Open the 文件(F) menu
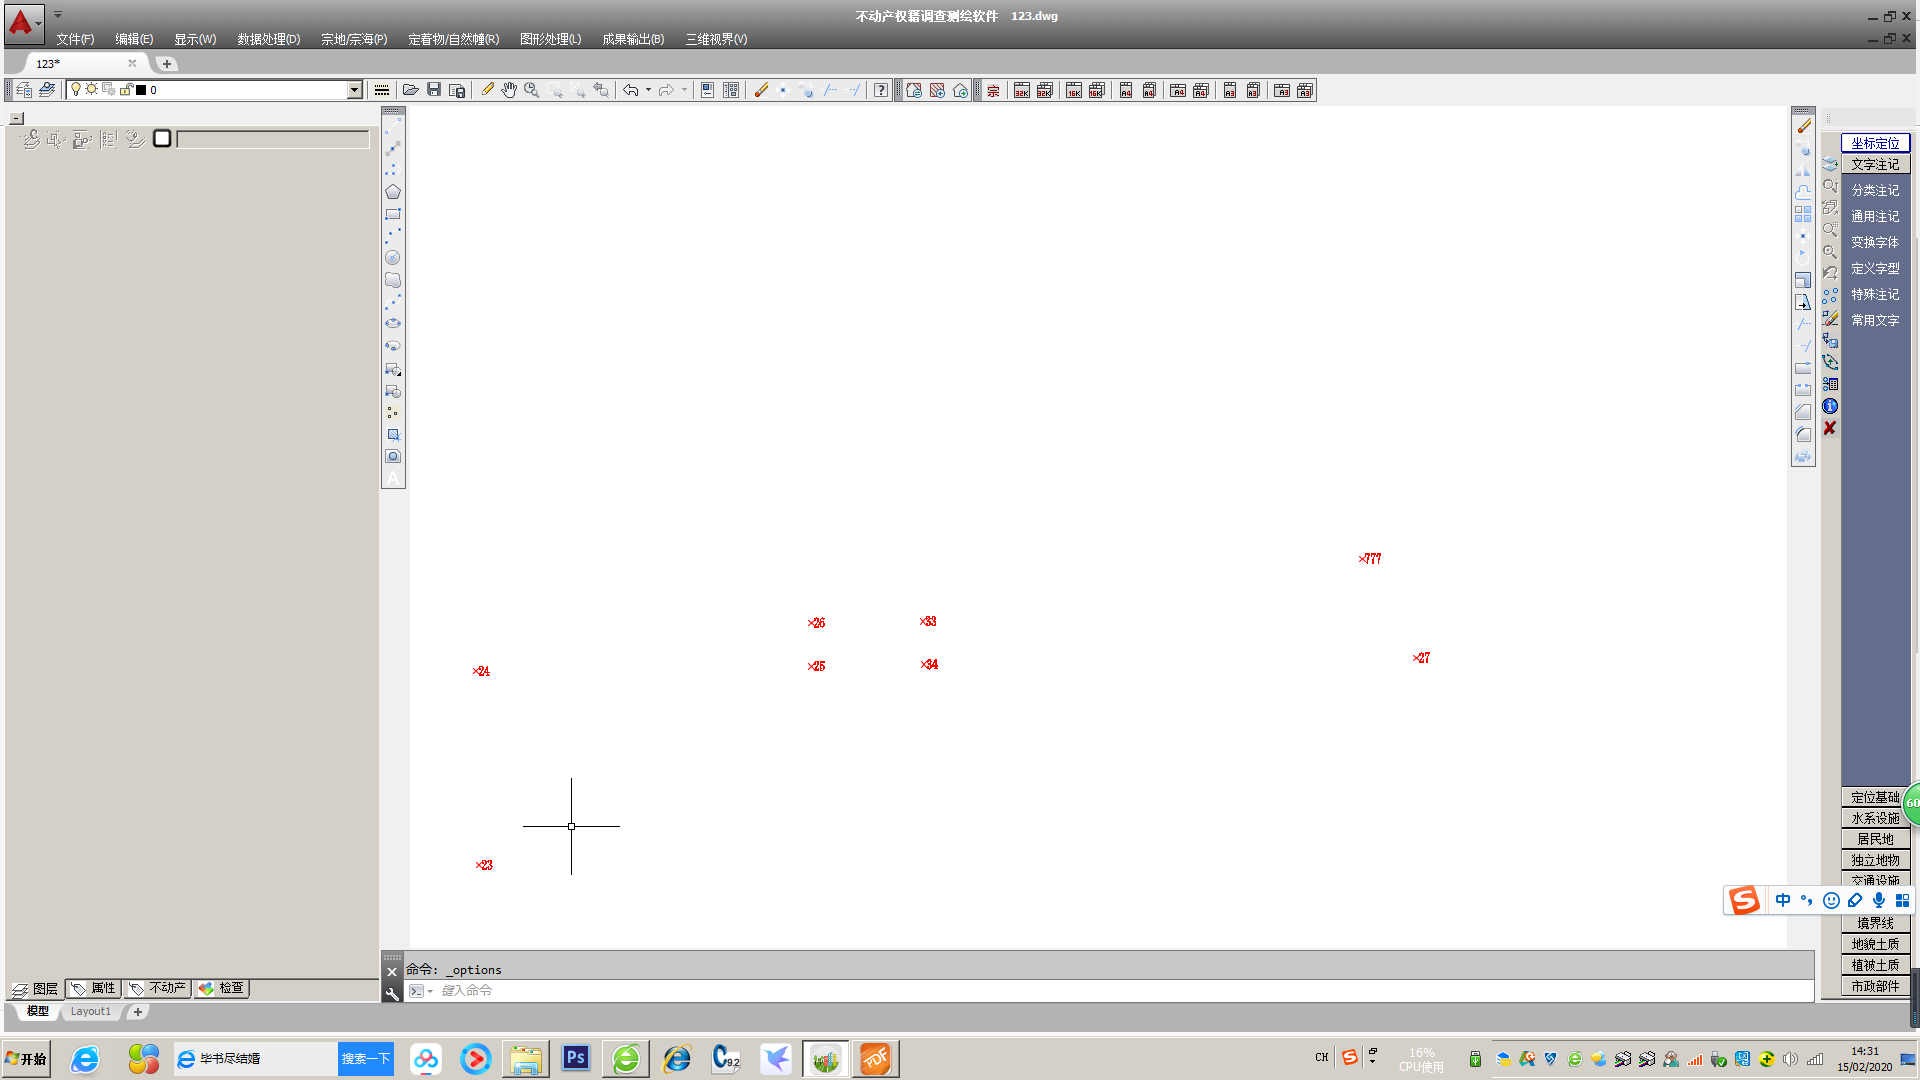 pos(75,39)
